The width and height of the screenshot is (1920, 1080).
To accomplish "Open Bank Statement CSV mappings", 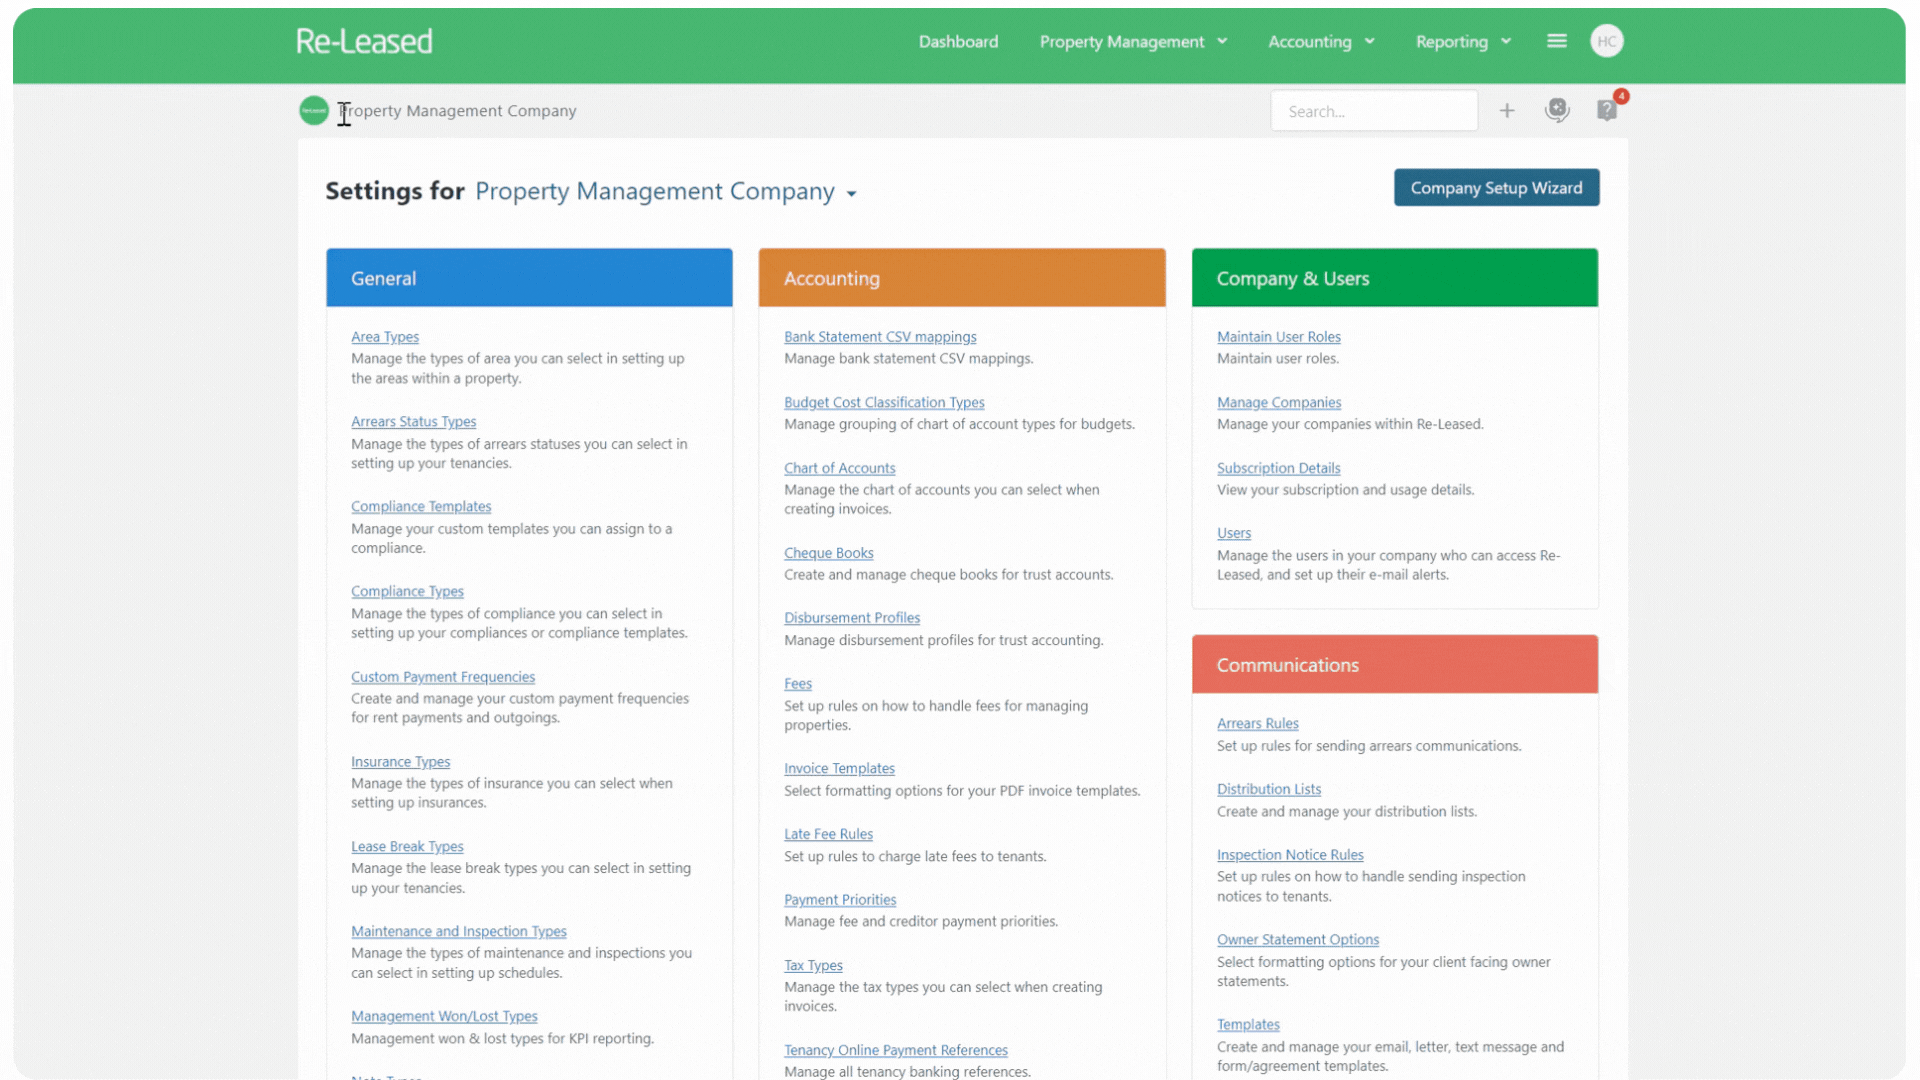I will (x=880, y=337).
